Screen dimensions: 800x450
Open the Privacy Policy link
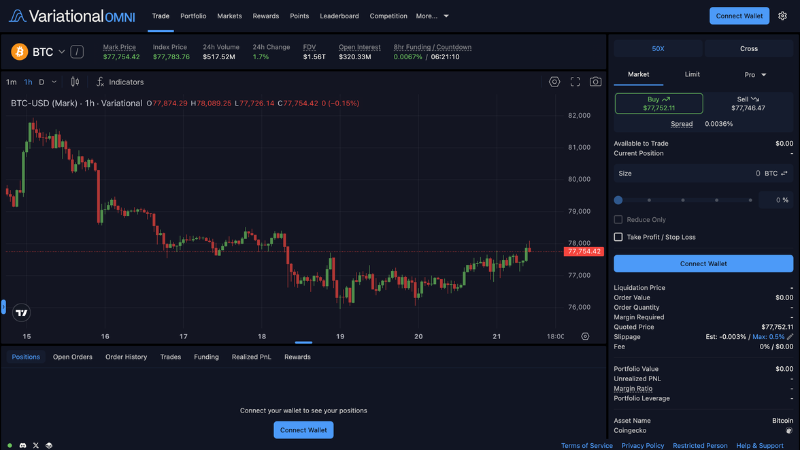(x=642, y=445)
